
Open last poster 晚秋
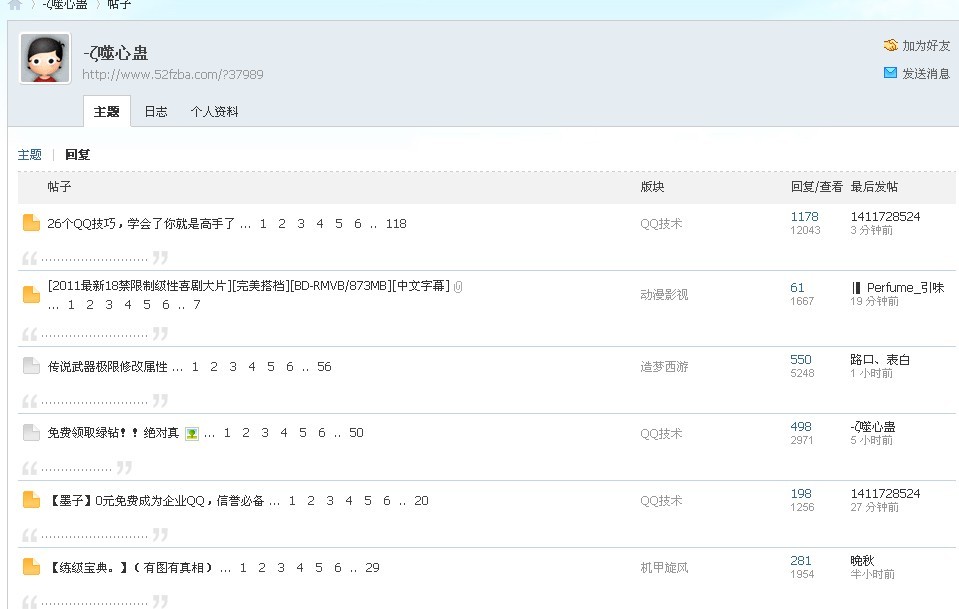pyautogui.click(x=862, y=561)
